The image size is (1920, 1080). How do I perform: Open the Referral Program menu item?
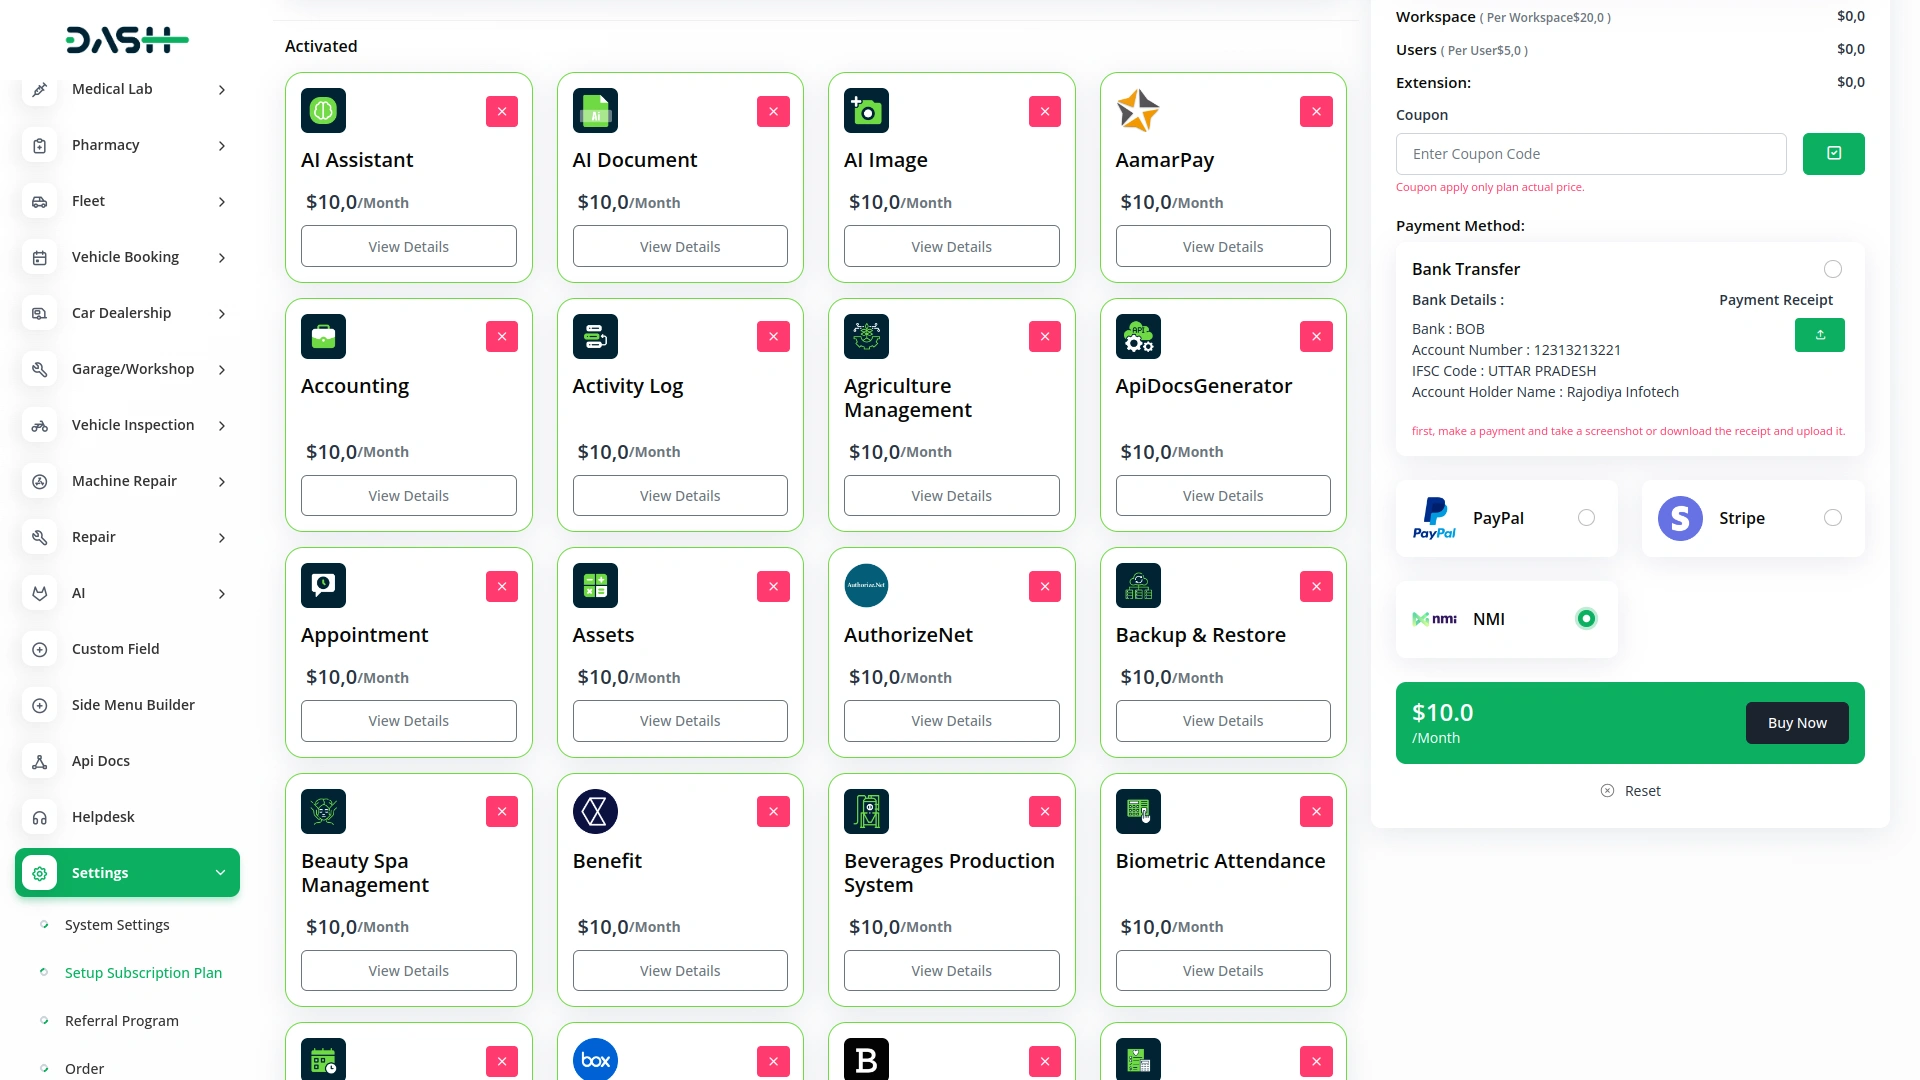click(122, 1021)
